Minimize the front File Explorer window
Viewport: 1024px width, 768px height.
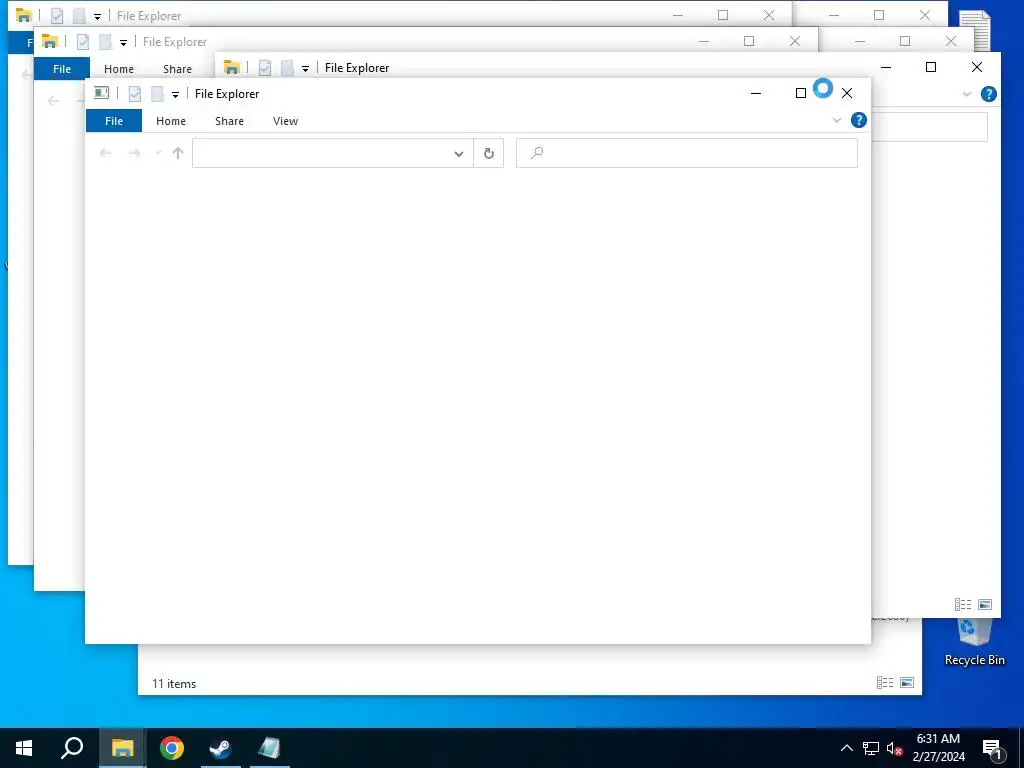point(756,93)
